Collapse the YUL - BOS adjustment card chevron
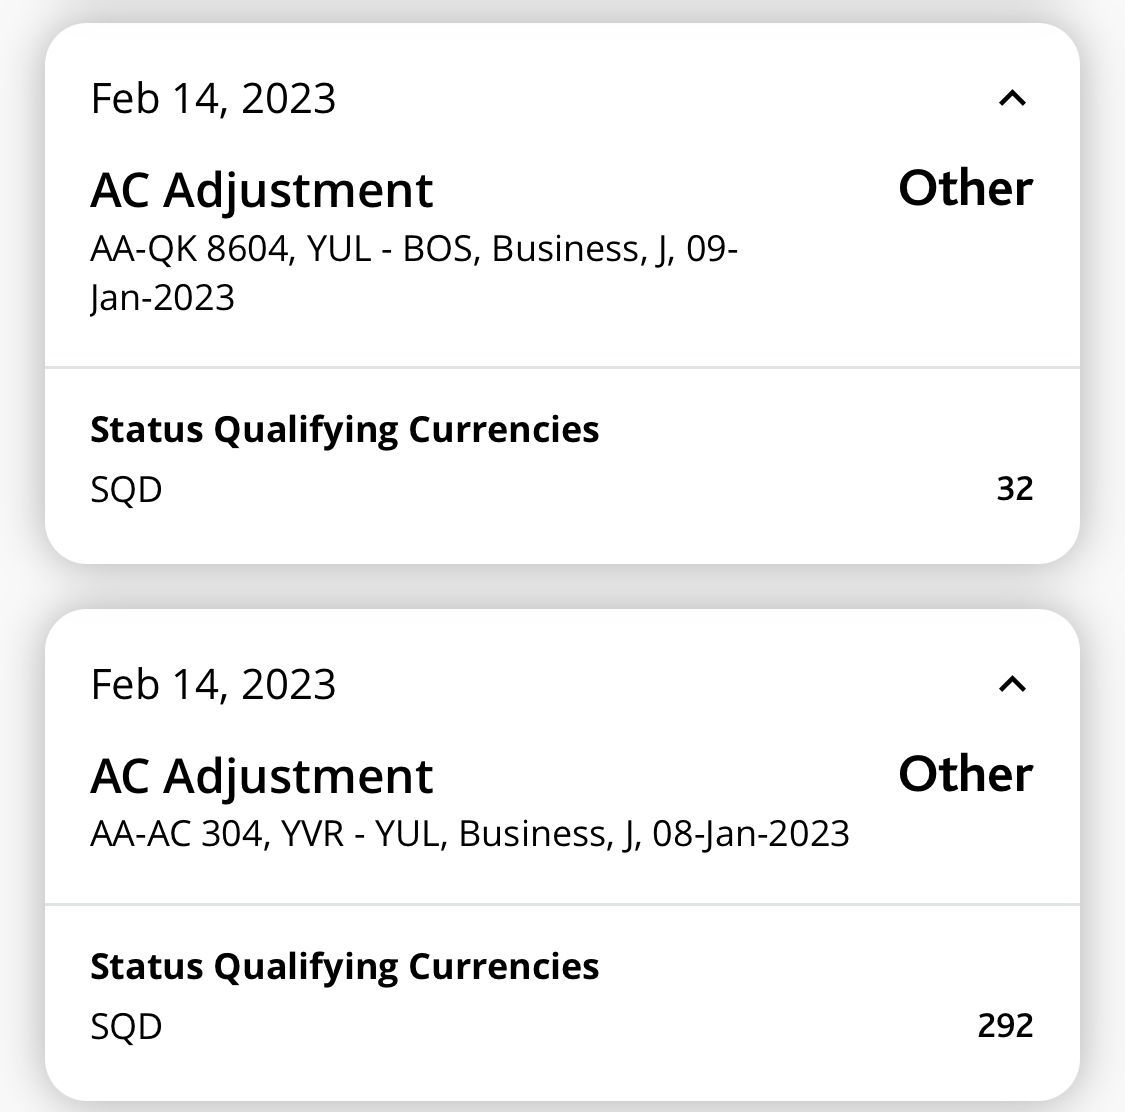Image resolution: width=1125 pixels, height=1112 pixels. click(x=1012, y=98)
